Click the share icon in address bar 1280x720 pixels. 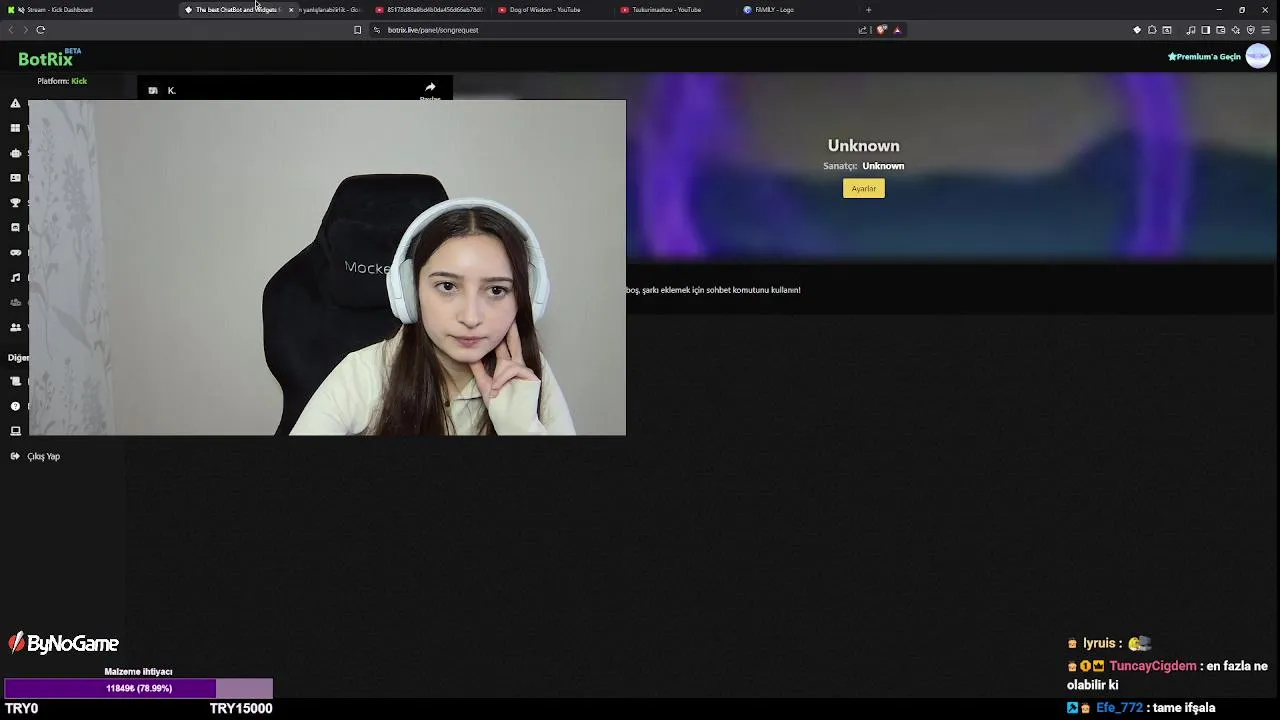click(862, 30)
